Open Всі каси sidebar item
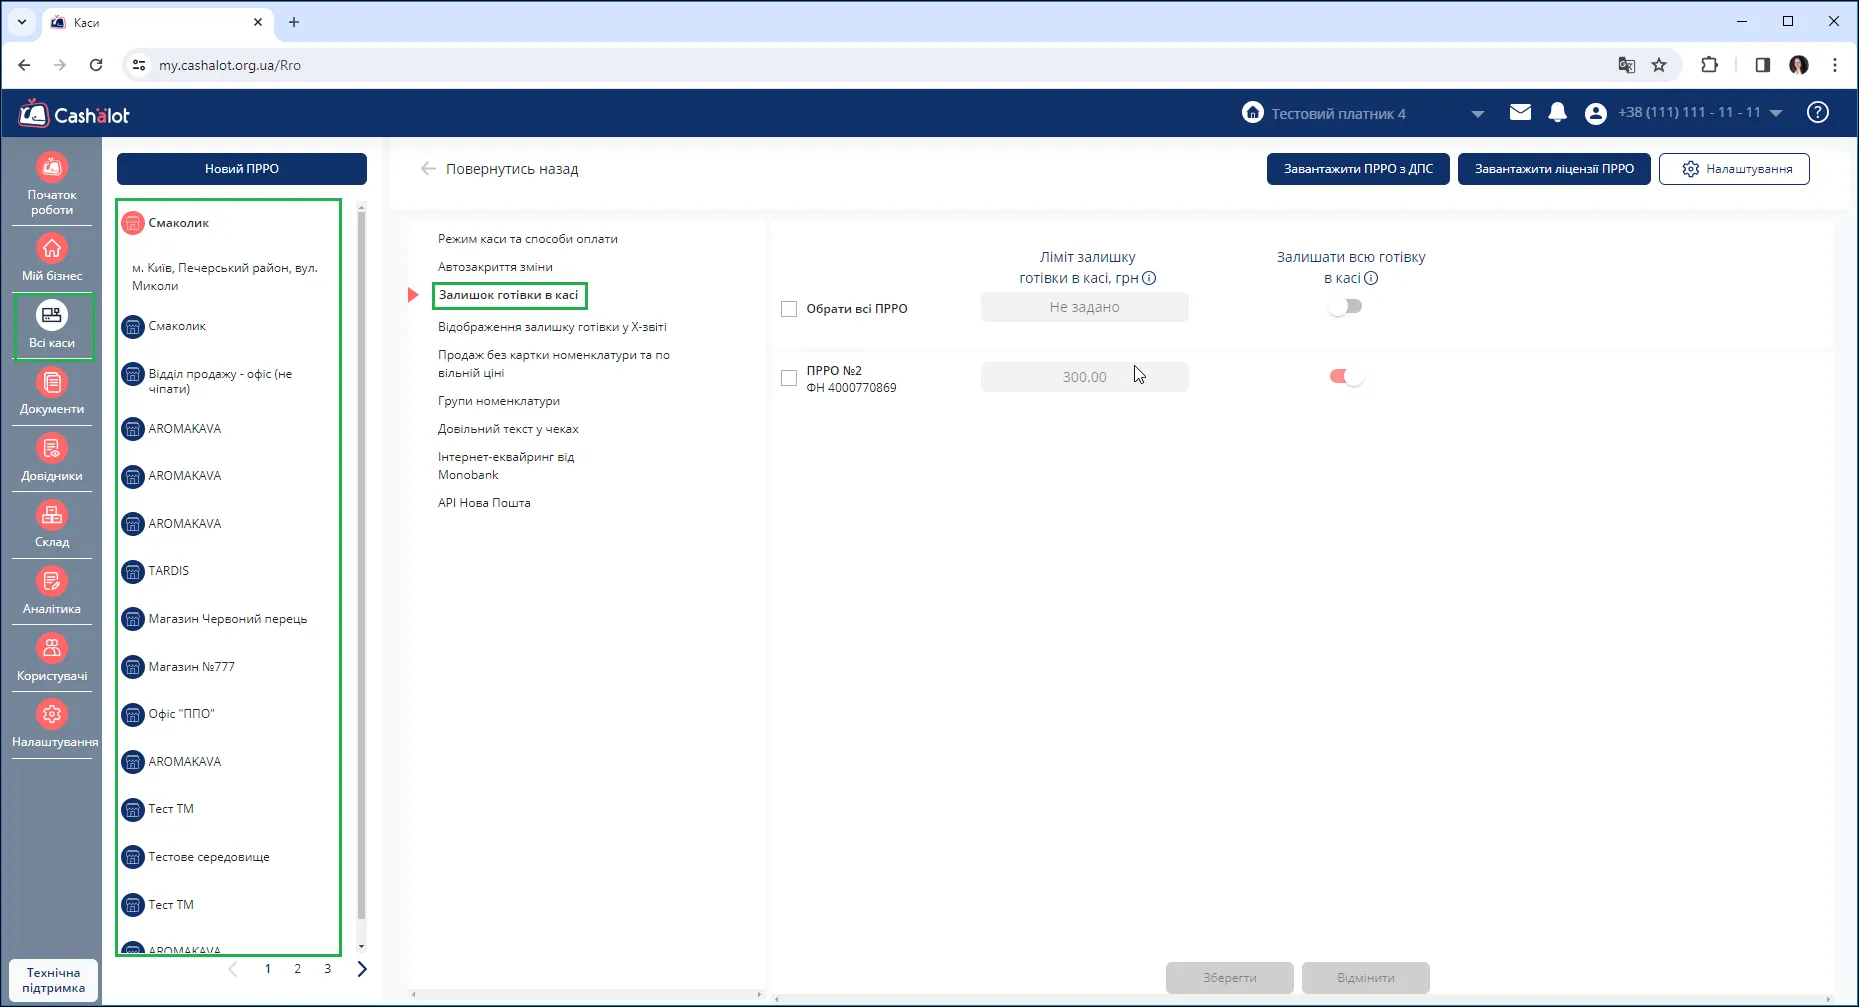The image size is (1859, 1007). tap(52, 326)
